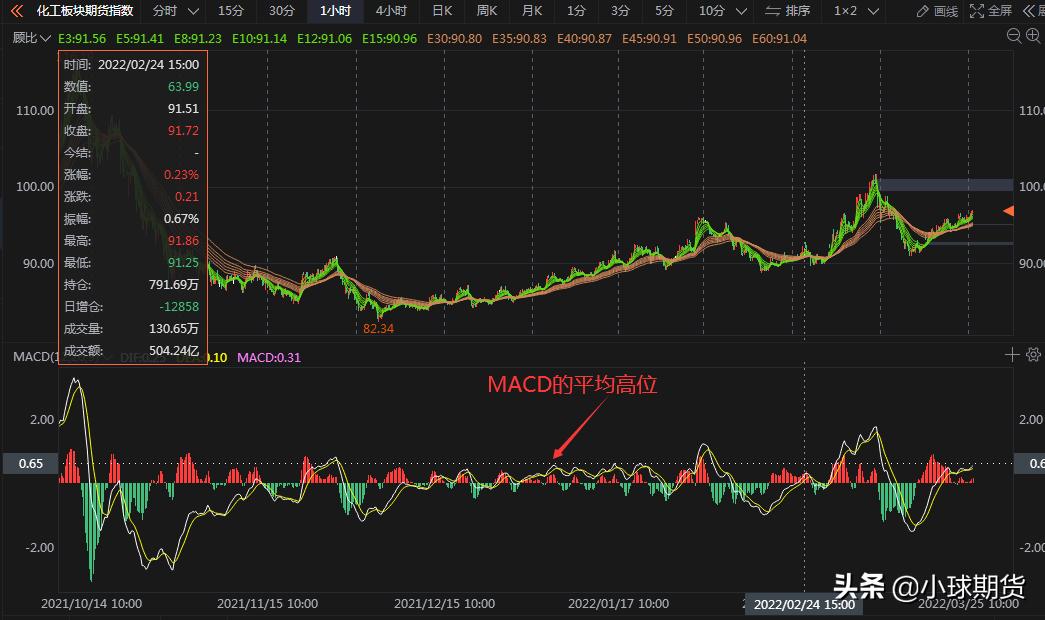The height and width of the screenshot is (620, 1045).
Task: Click the 0.65 MACD level label
Action: tap(30, 463)
